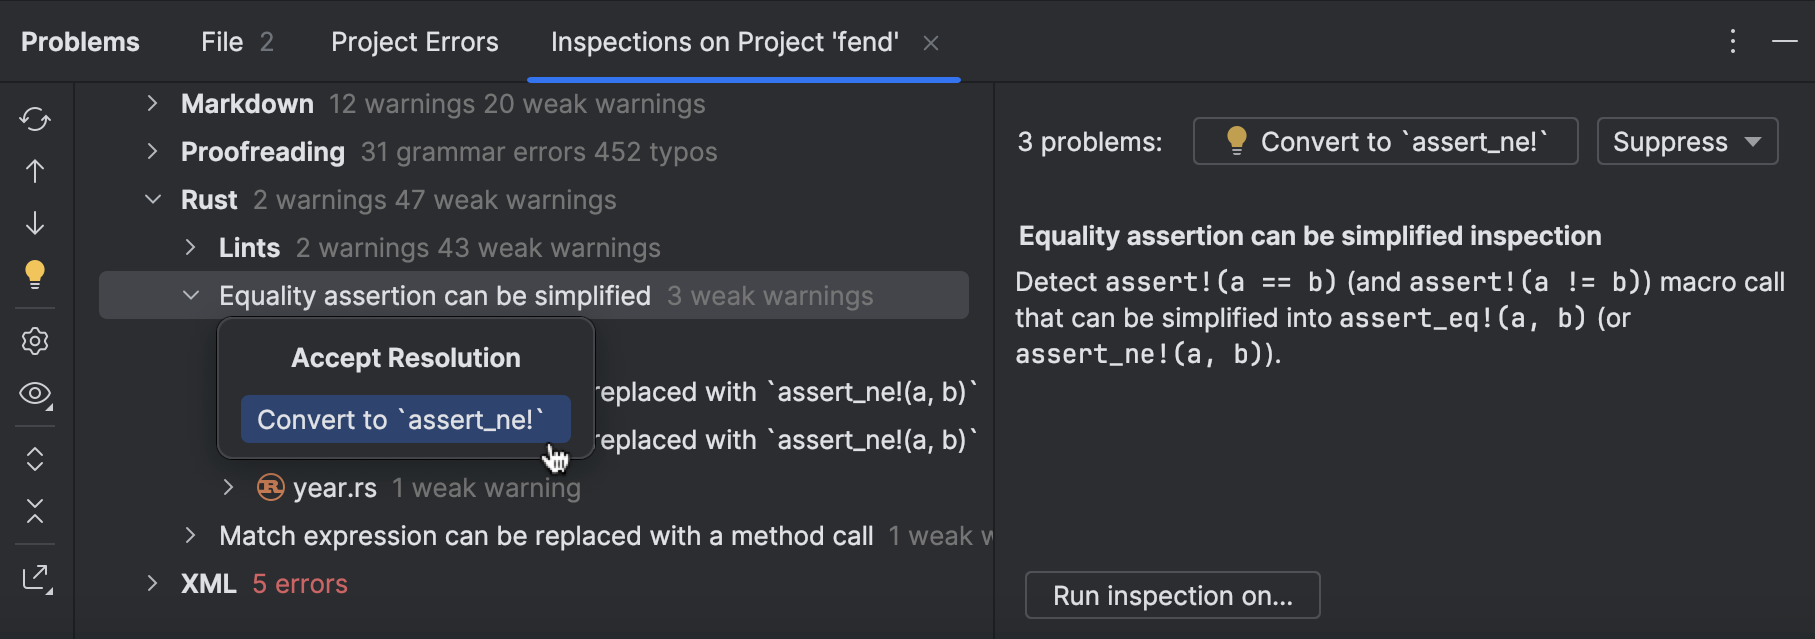Rerun the inspection using the refresh icon
The image size is (1815, 639).
[x=35, y=118]
